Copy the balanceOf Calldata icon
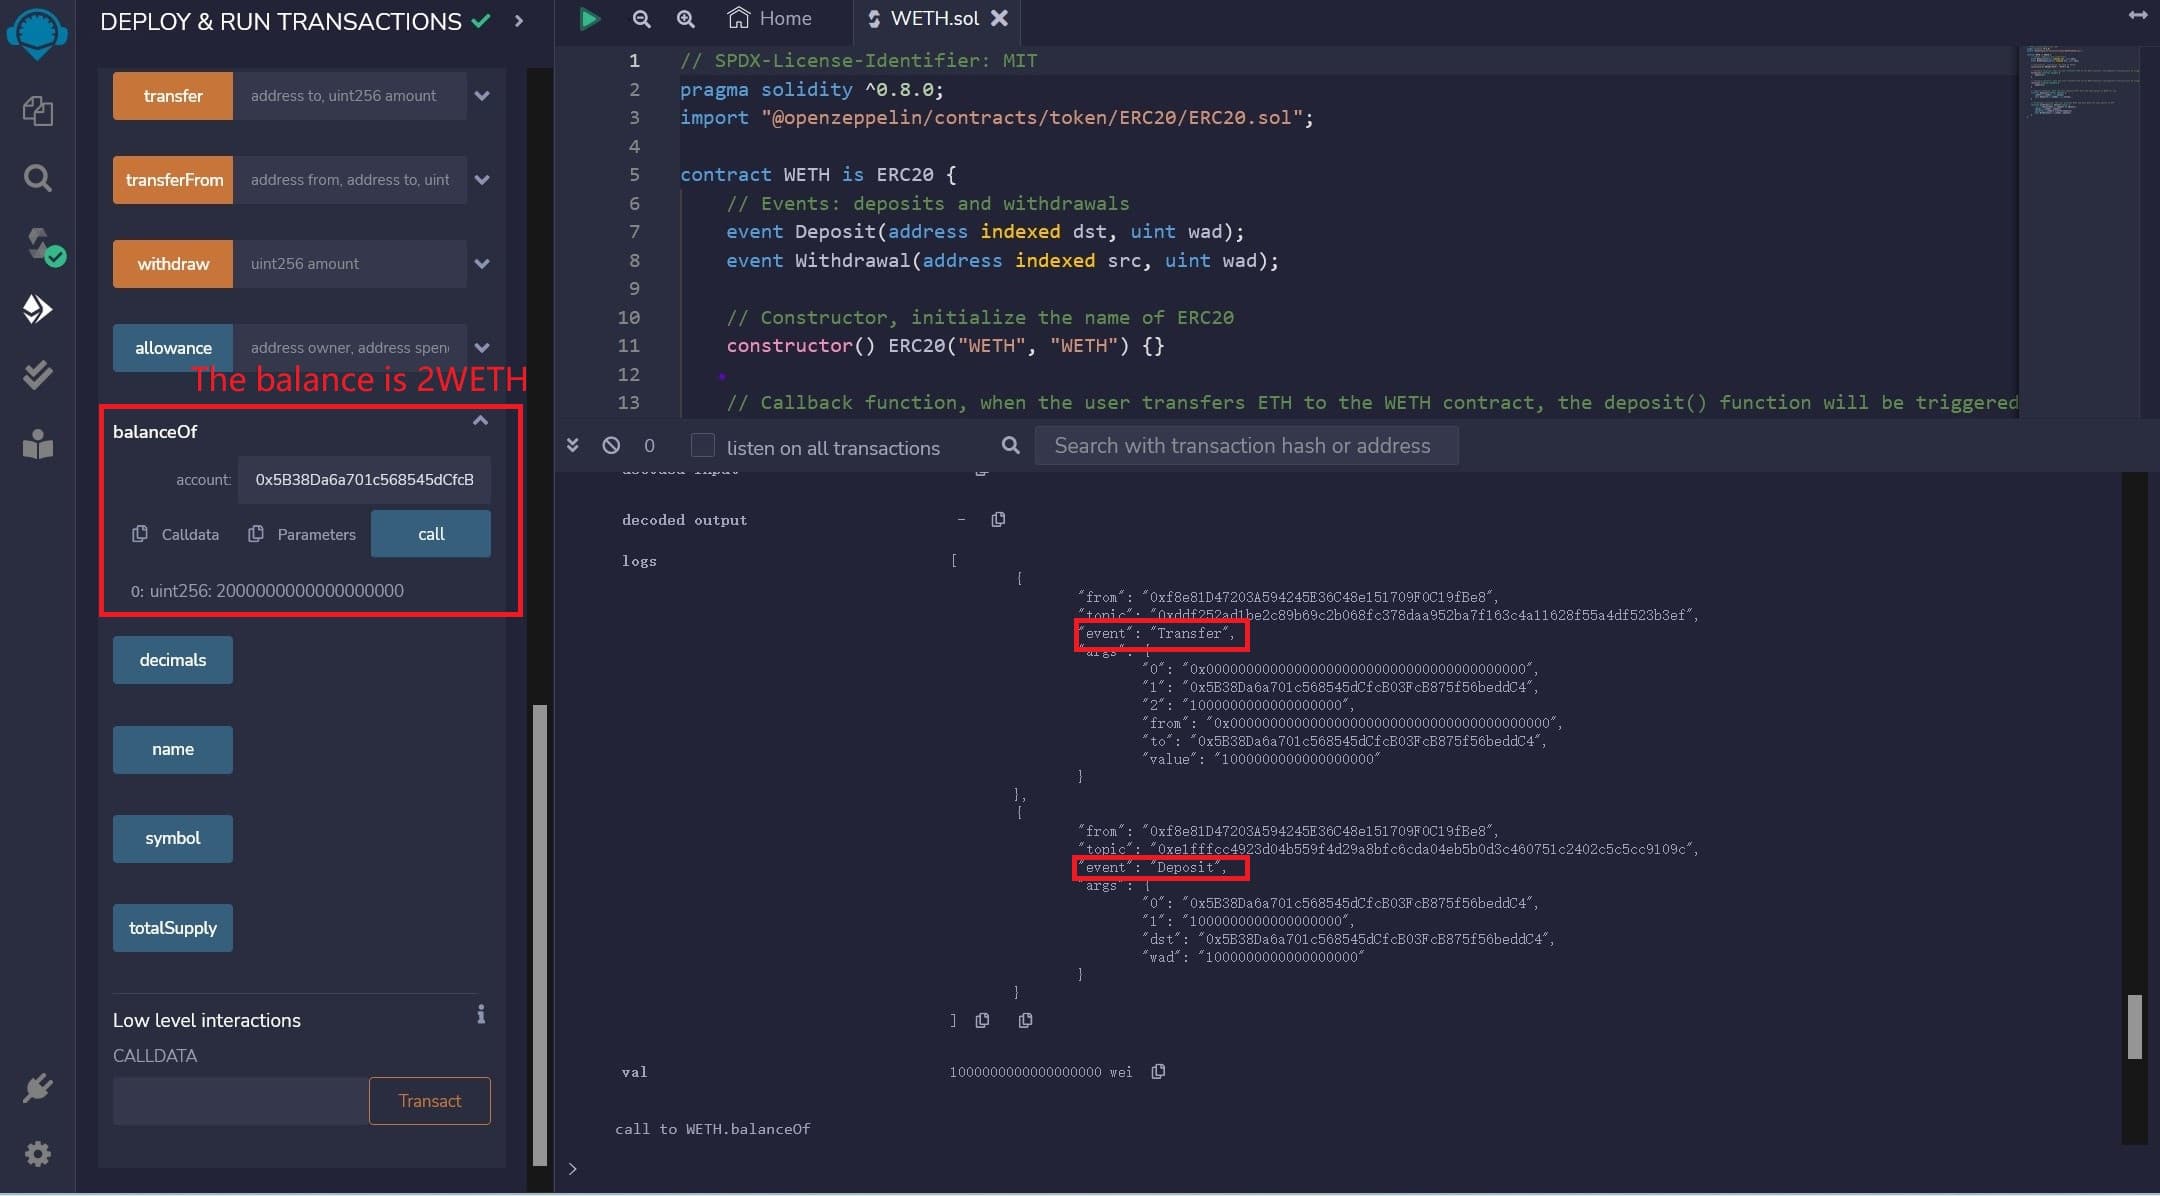 tap(140, 534)
